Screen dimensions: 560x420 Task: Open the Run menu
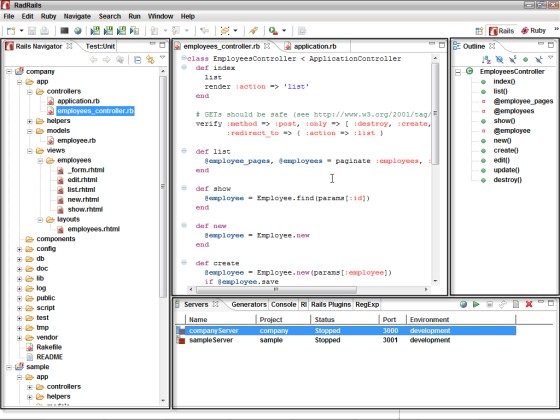pos(134,16)
